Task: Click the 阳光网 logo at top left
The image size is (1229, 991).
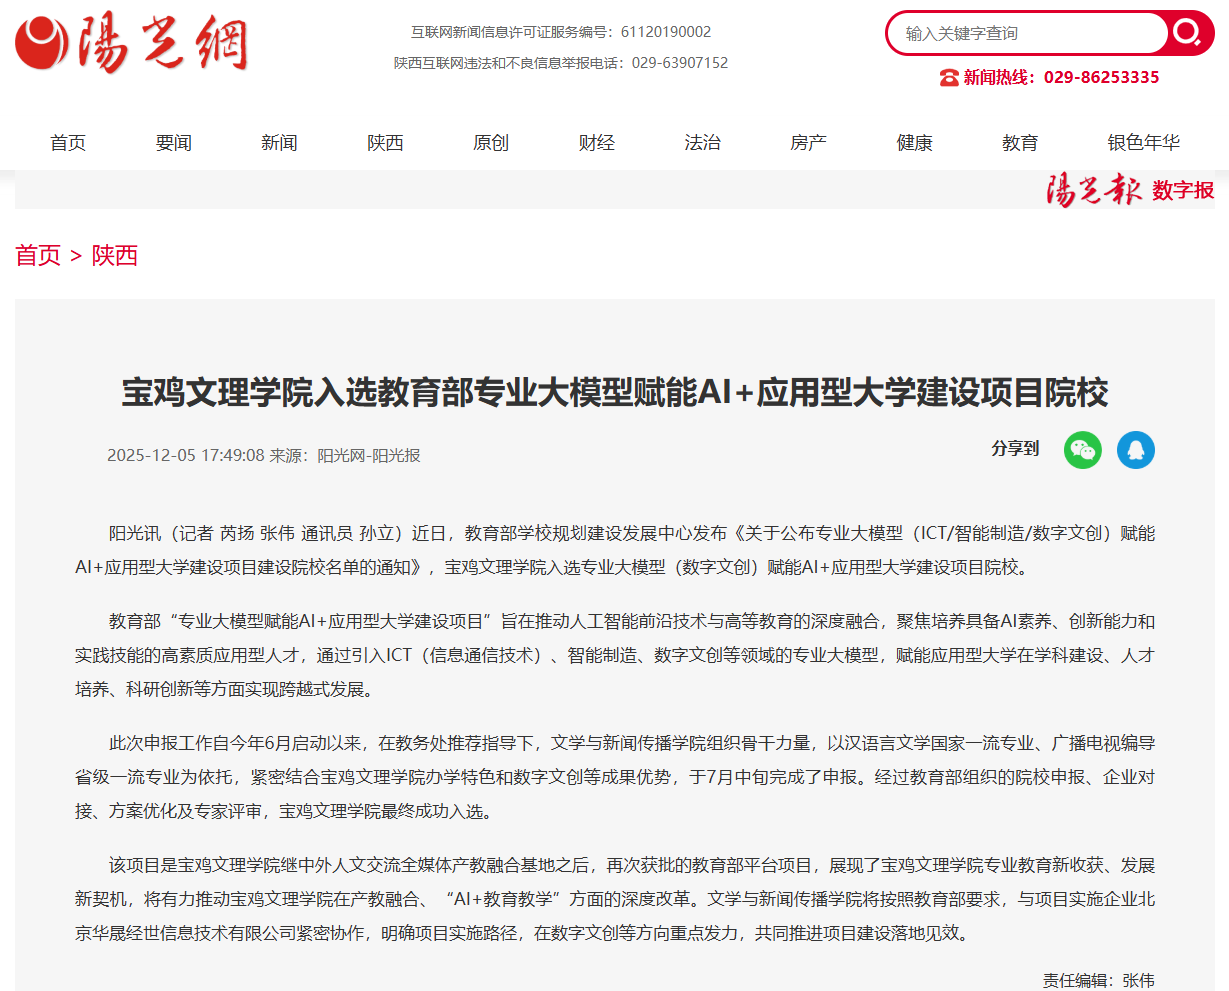Action: pyautogui.click(x=130, y=43)
